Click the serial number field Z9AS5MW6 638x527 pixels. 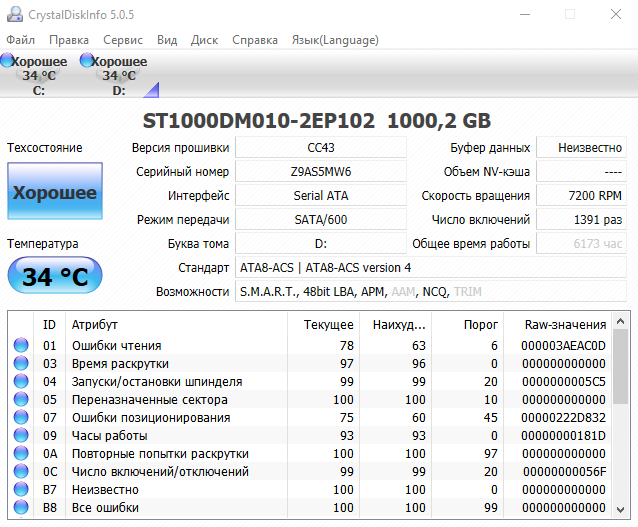[321, 171]
